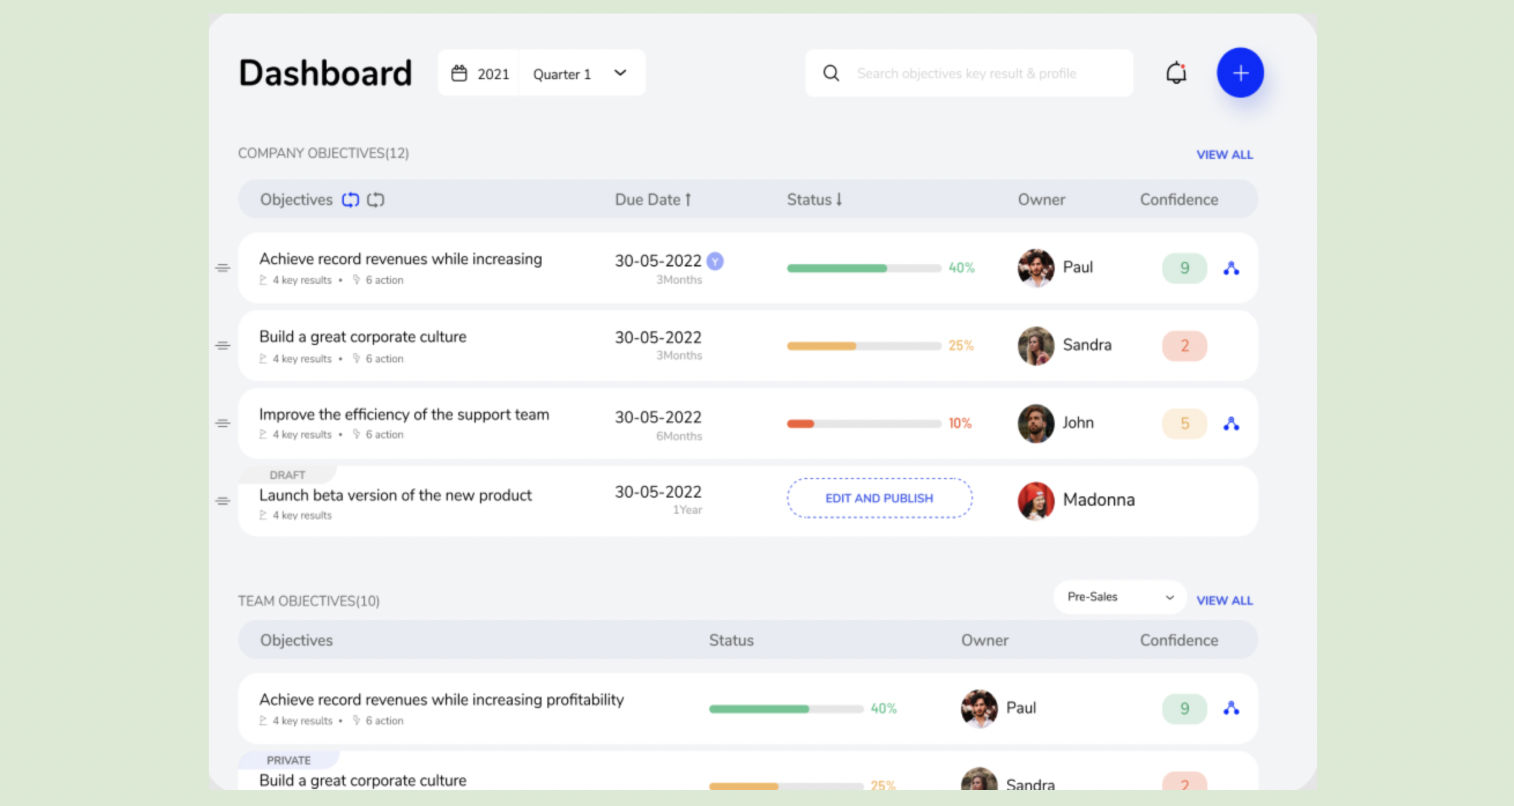Click Madonna's avatar
The width and height of the screenshot is (1514, 806).
(1036, 501)
